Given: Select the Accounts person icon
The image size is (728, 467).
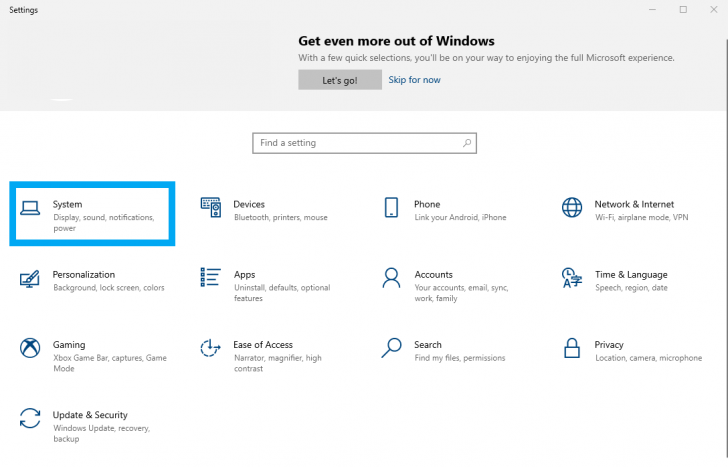Looking at the screenshot, I should 391,277.
